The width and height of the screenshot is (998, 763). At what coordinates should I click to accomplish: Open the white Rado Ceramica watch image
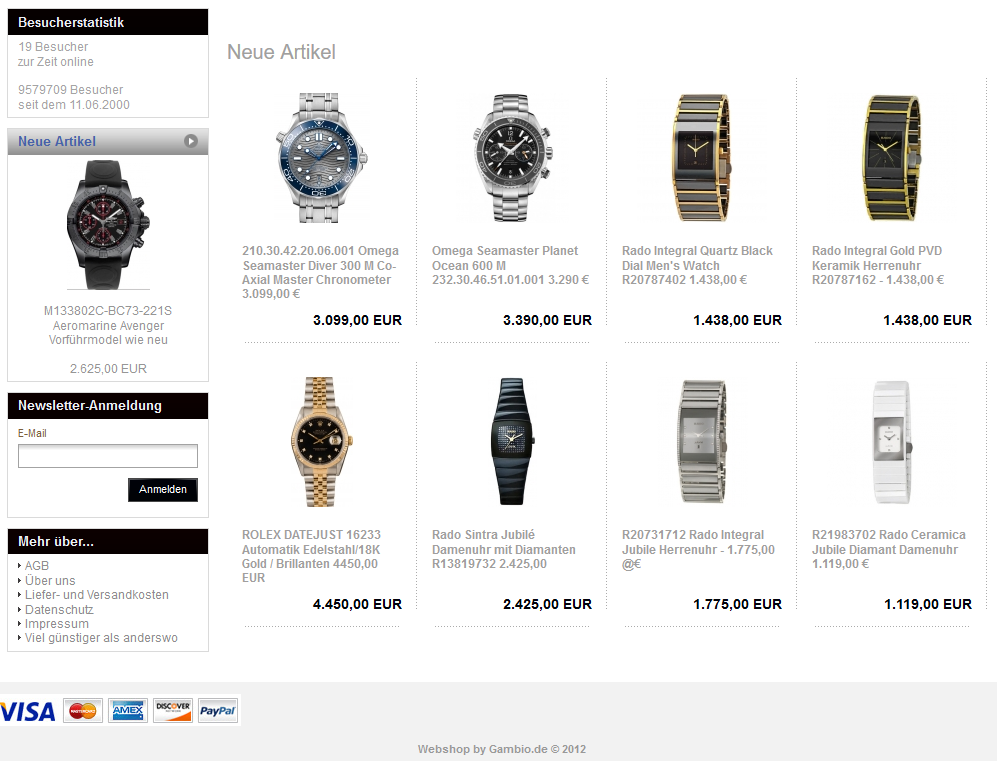(892, 442)
